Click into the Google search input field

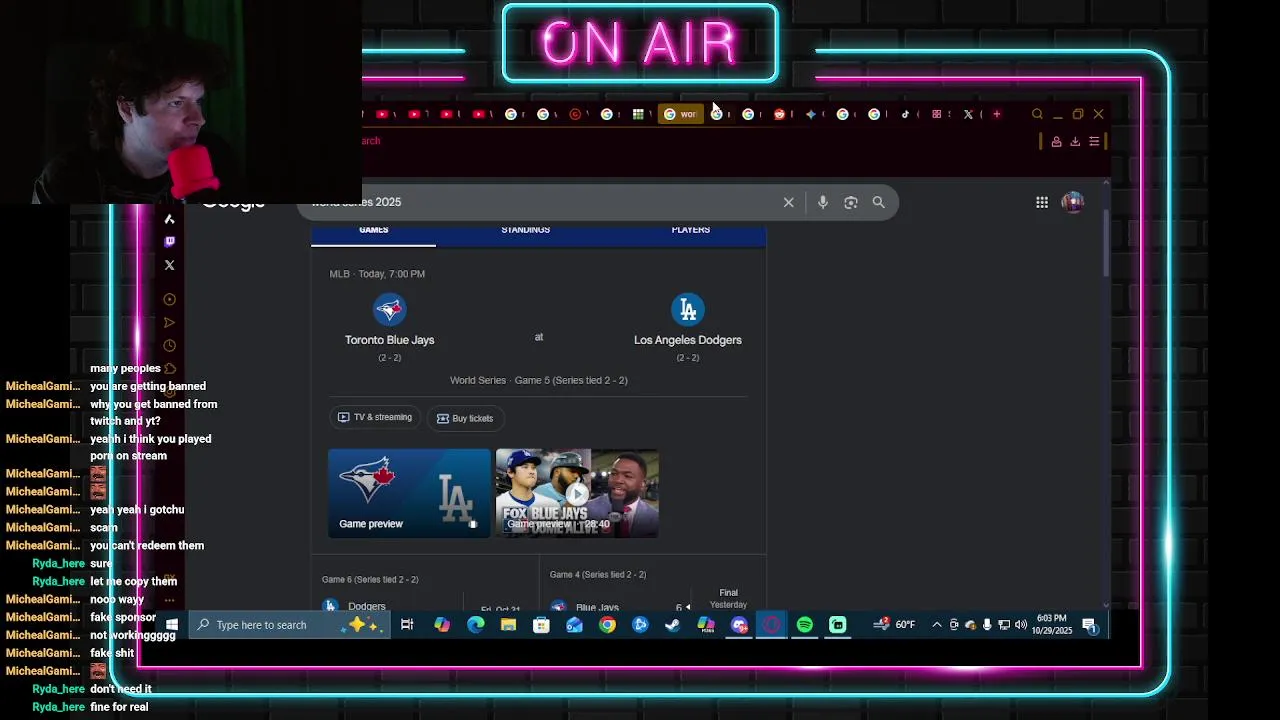pos(540,202)
